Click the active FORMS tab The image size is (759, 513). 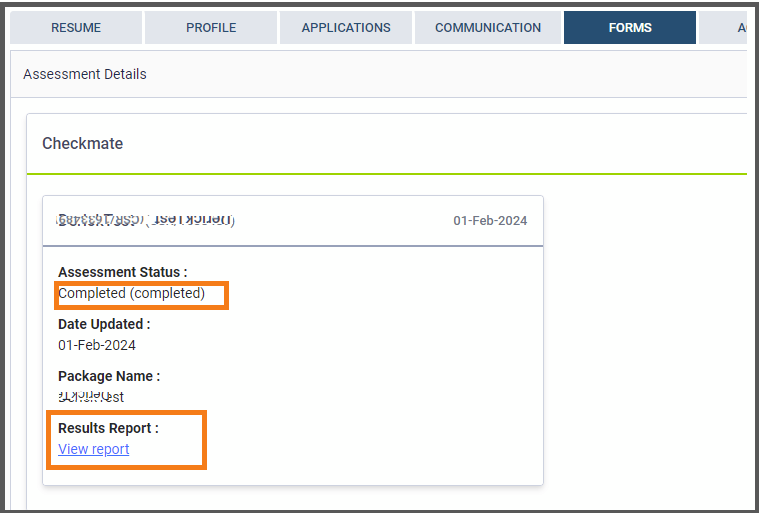630,28
